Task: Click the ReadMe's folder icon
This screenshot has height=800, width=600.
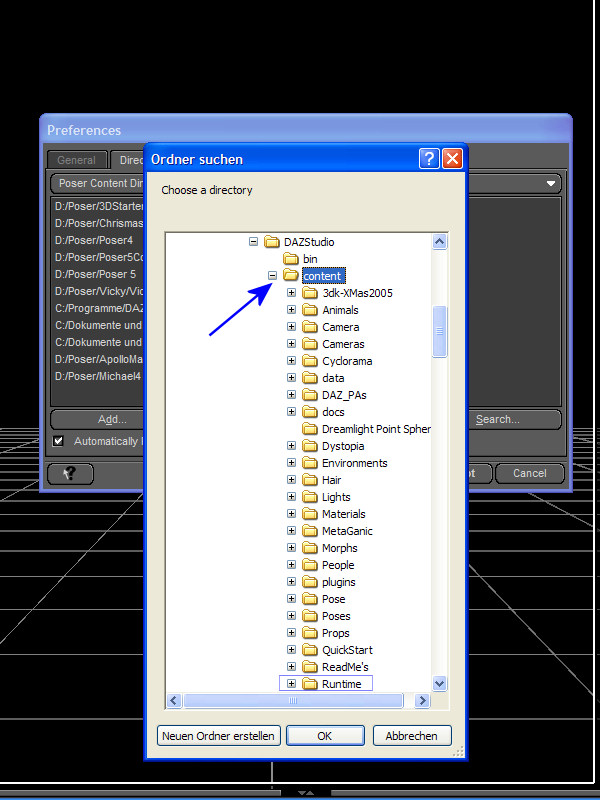Action: click(x=310, y=667)
